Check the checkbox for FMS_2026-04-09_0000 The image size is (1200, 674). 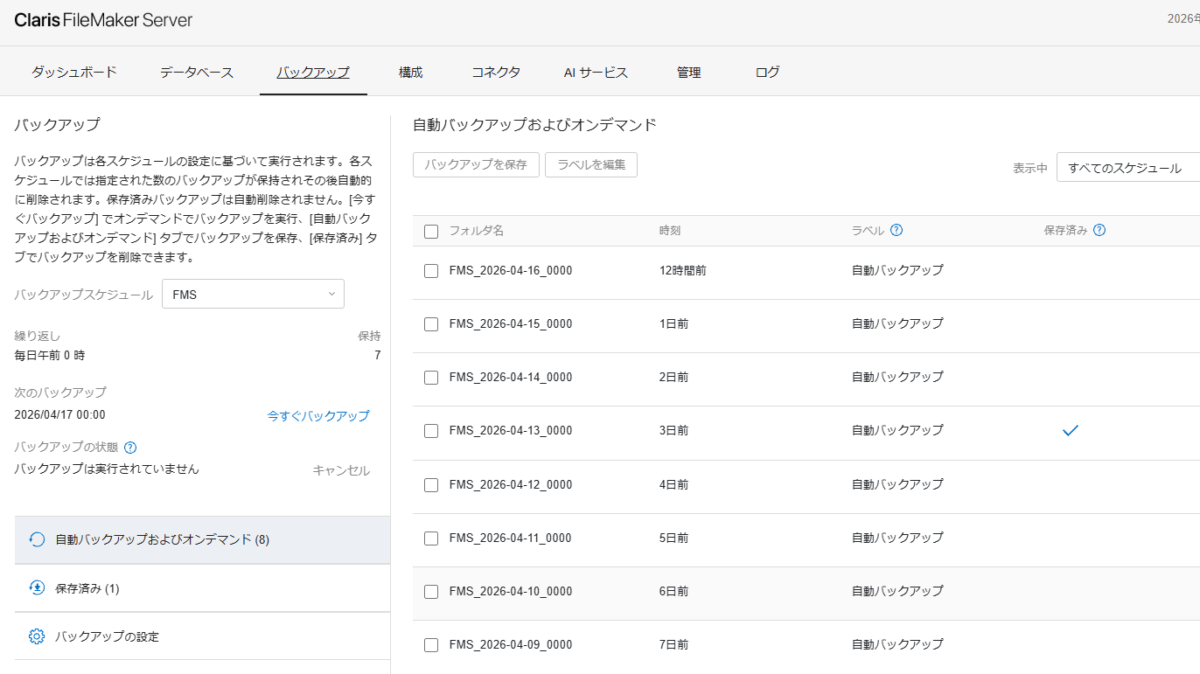431,644
